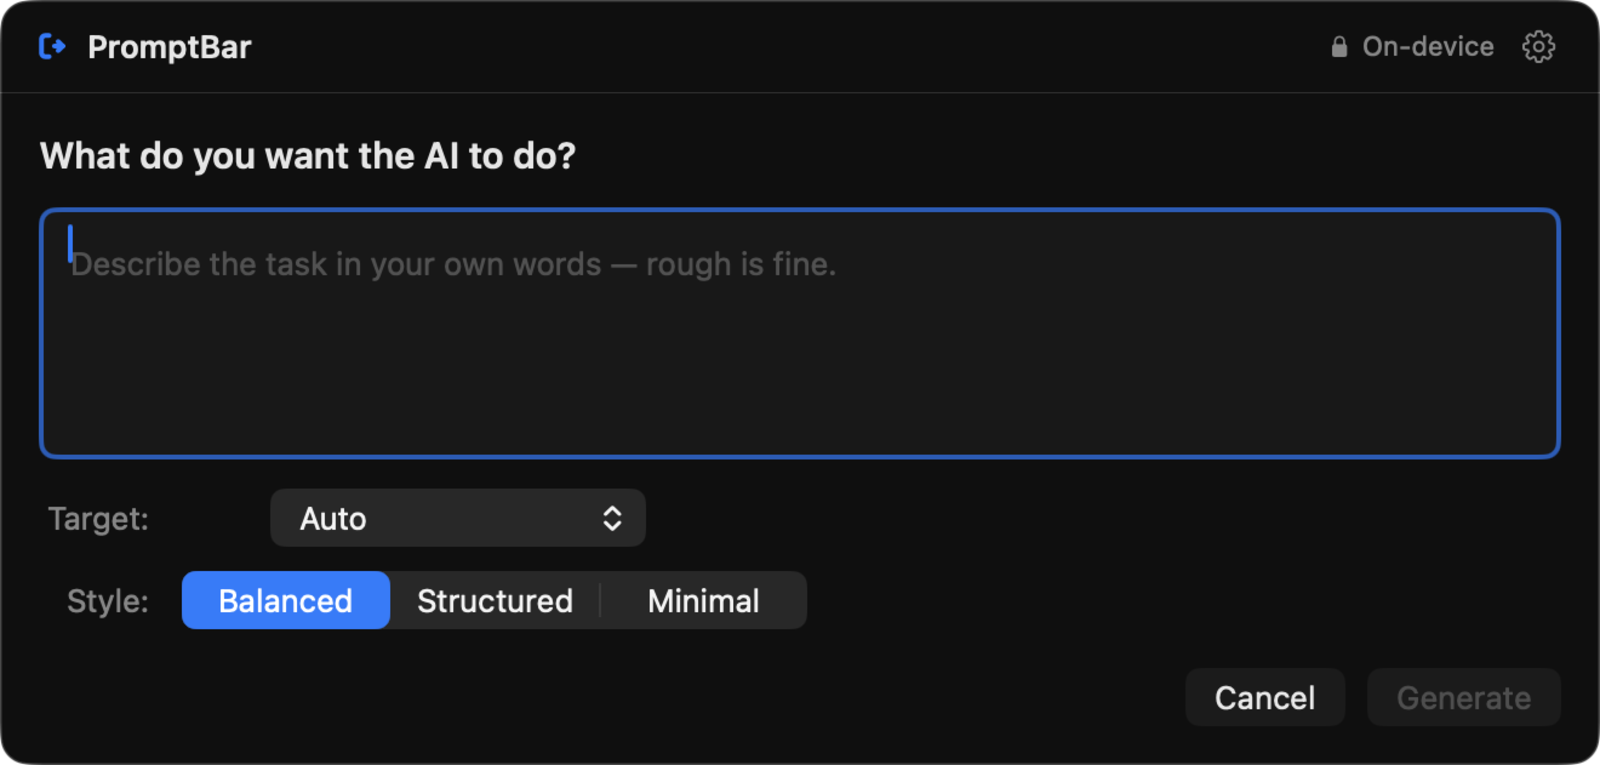
Task: Click the PromptBar logo icon
Action: (52, 46)
